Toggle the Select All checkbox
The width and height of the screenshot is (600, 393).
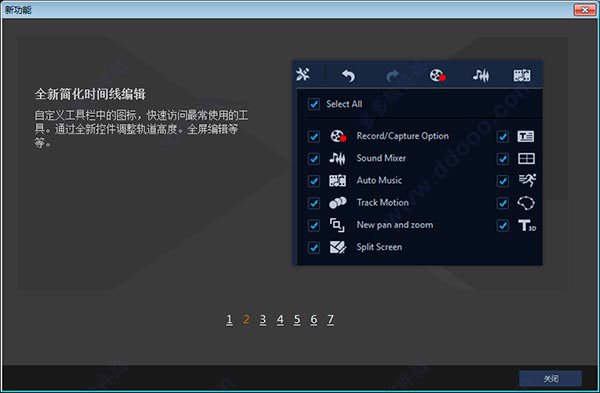[314, 104]
